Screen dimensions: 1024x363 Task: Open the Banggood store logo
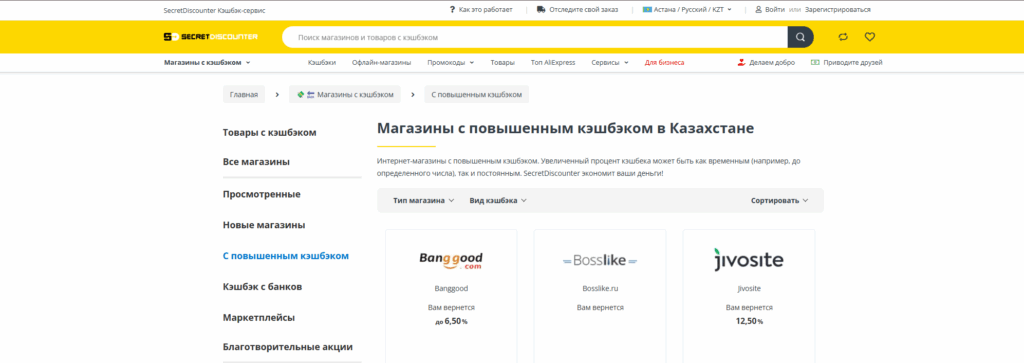(x=451, y=260)
